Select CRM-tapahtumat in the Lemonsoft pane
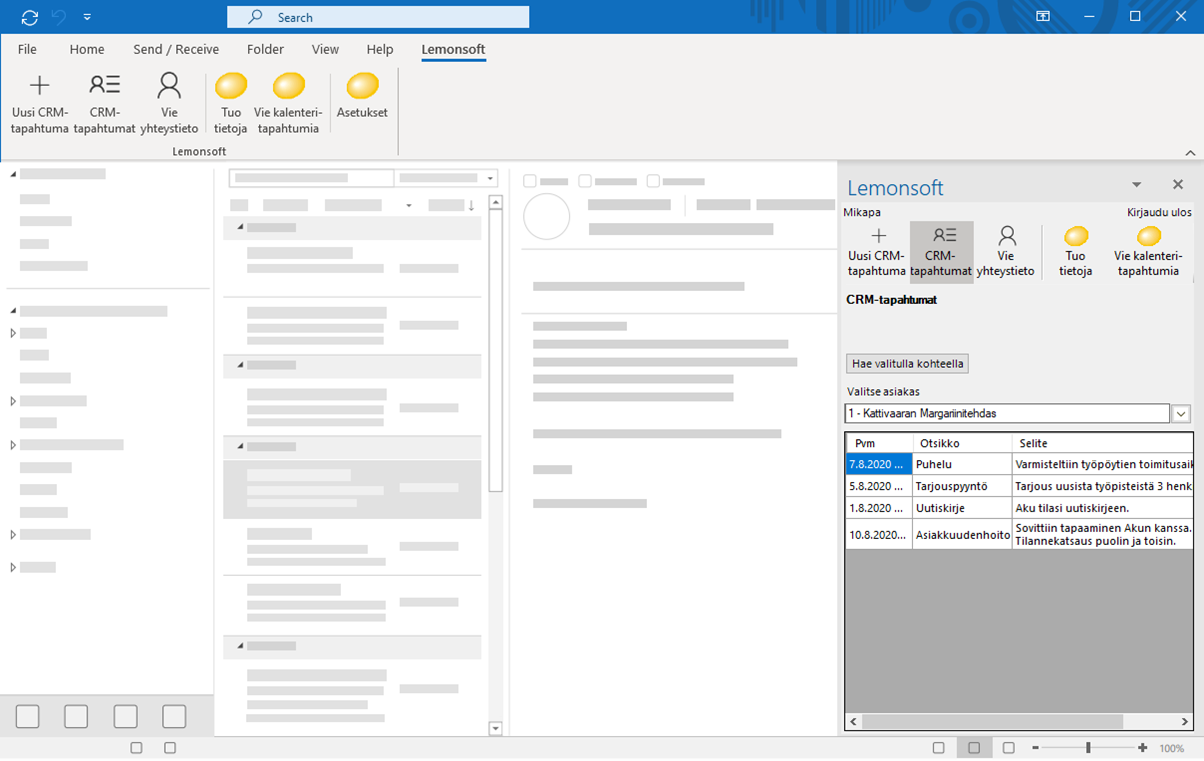 pyautogui.click(x=941, y=252)
